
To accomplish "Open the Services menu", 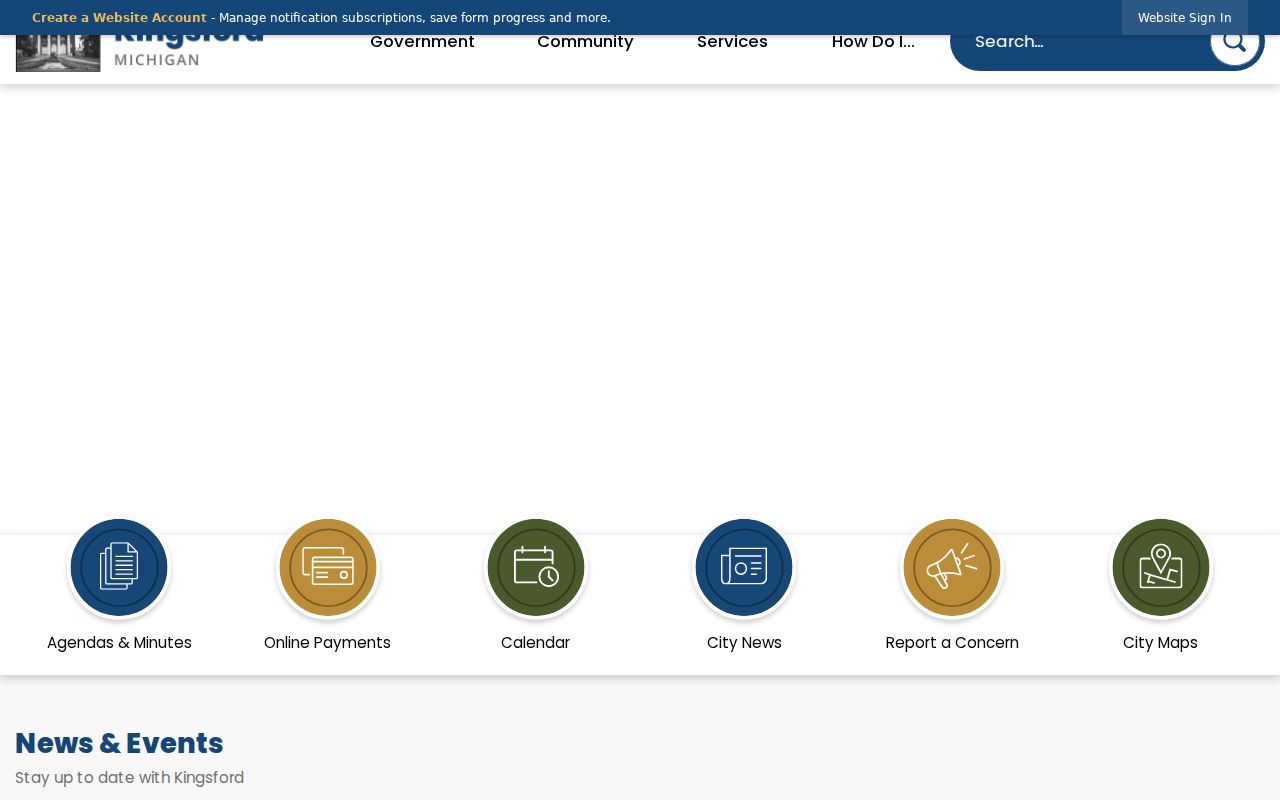I will [732, 42].
